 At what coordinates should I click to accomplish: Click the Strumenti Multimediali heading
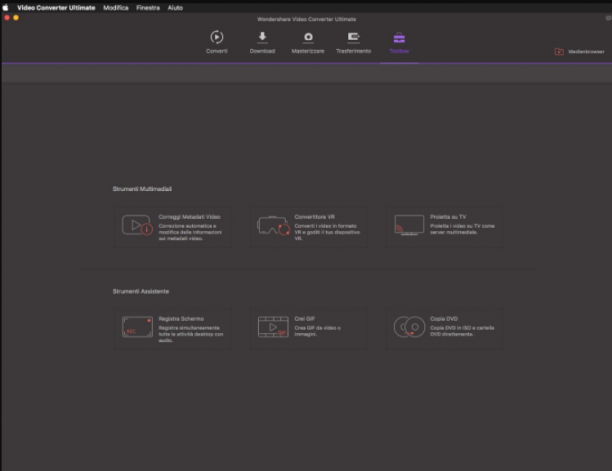click(142, 189)
